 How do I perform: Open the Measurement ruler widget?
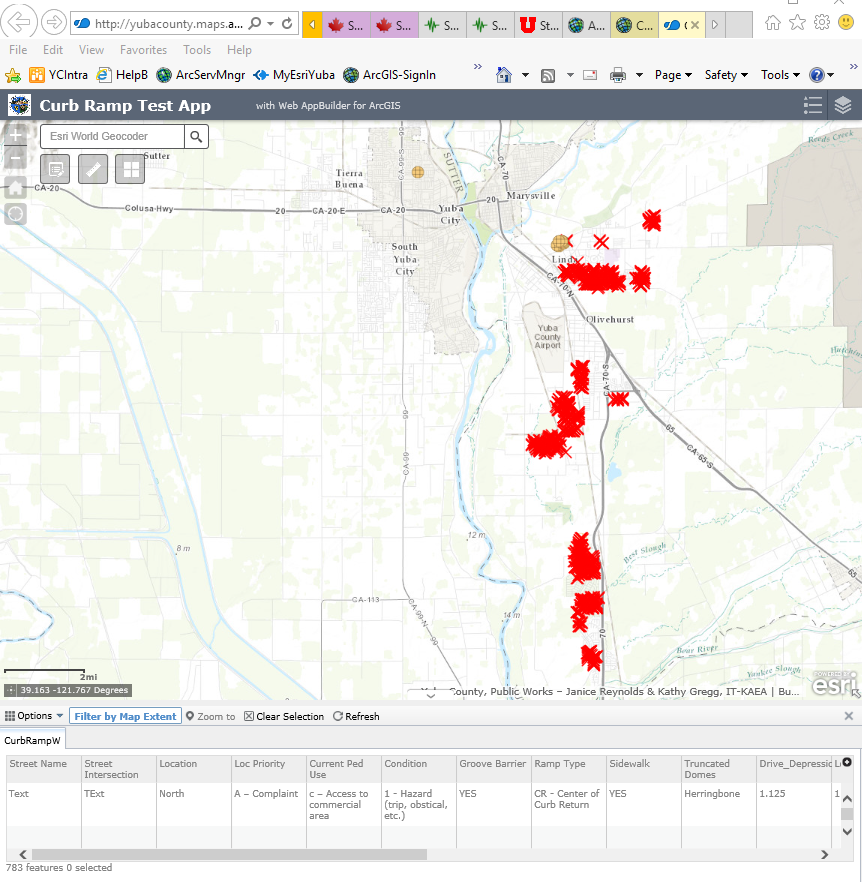tap(93, 169)
